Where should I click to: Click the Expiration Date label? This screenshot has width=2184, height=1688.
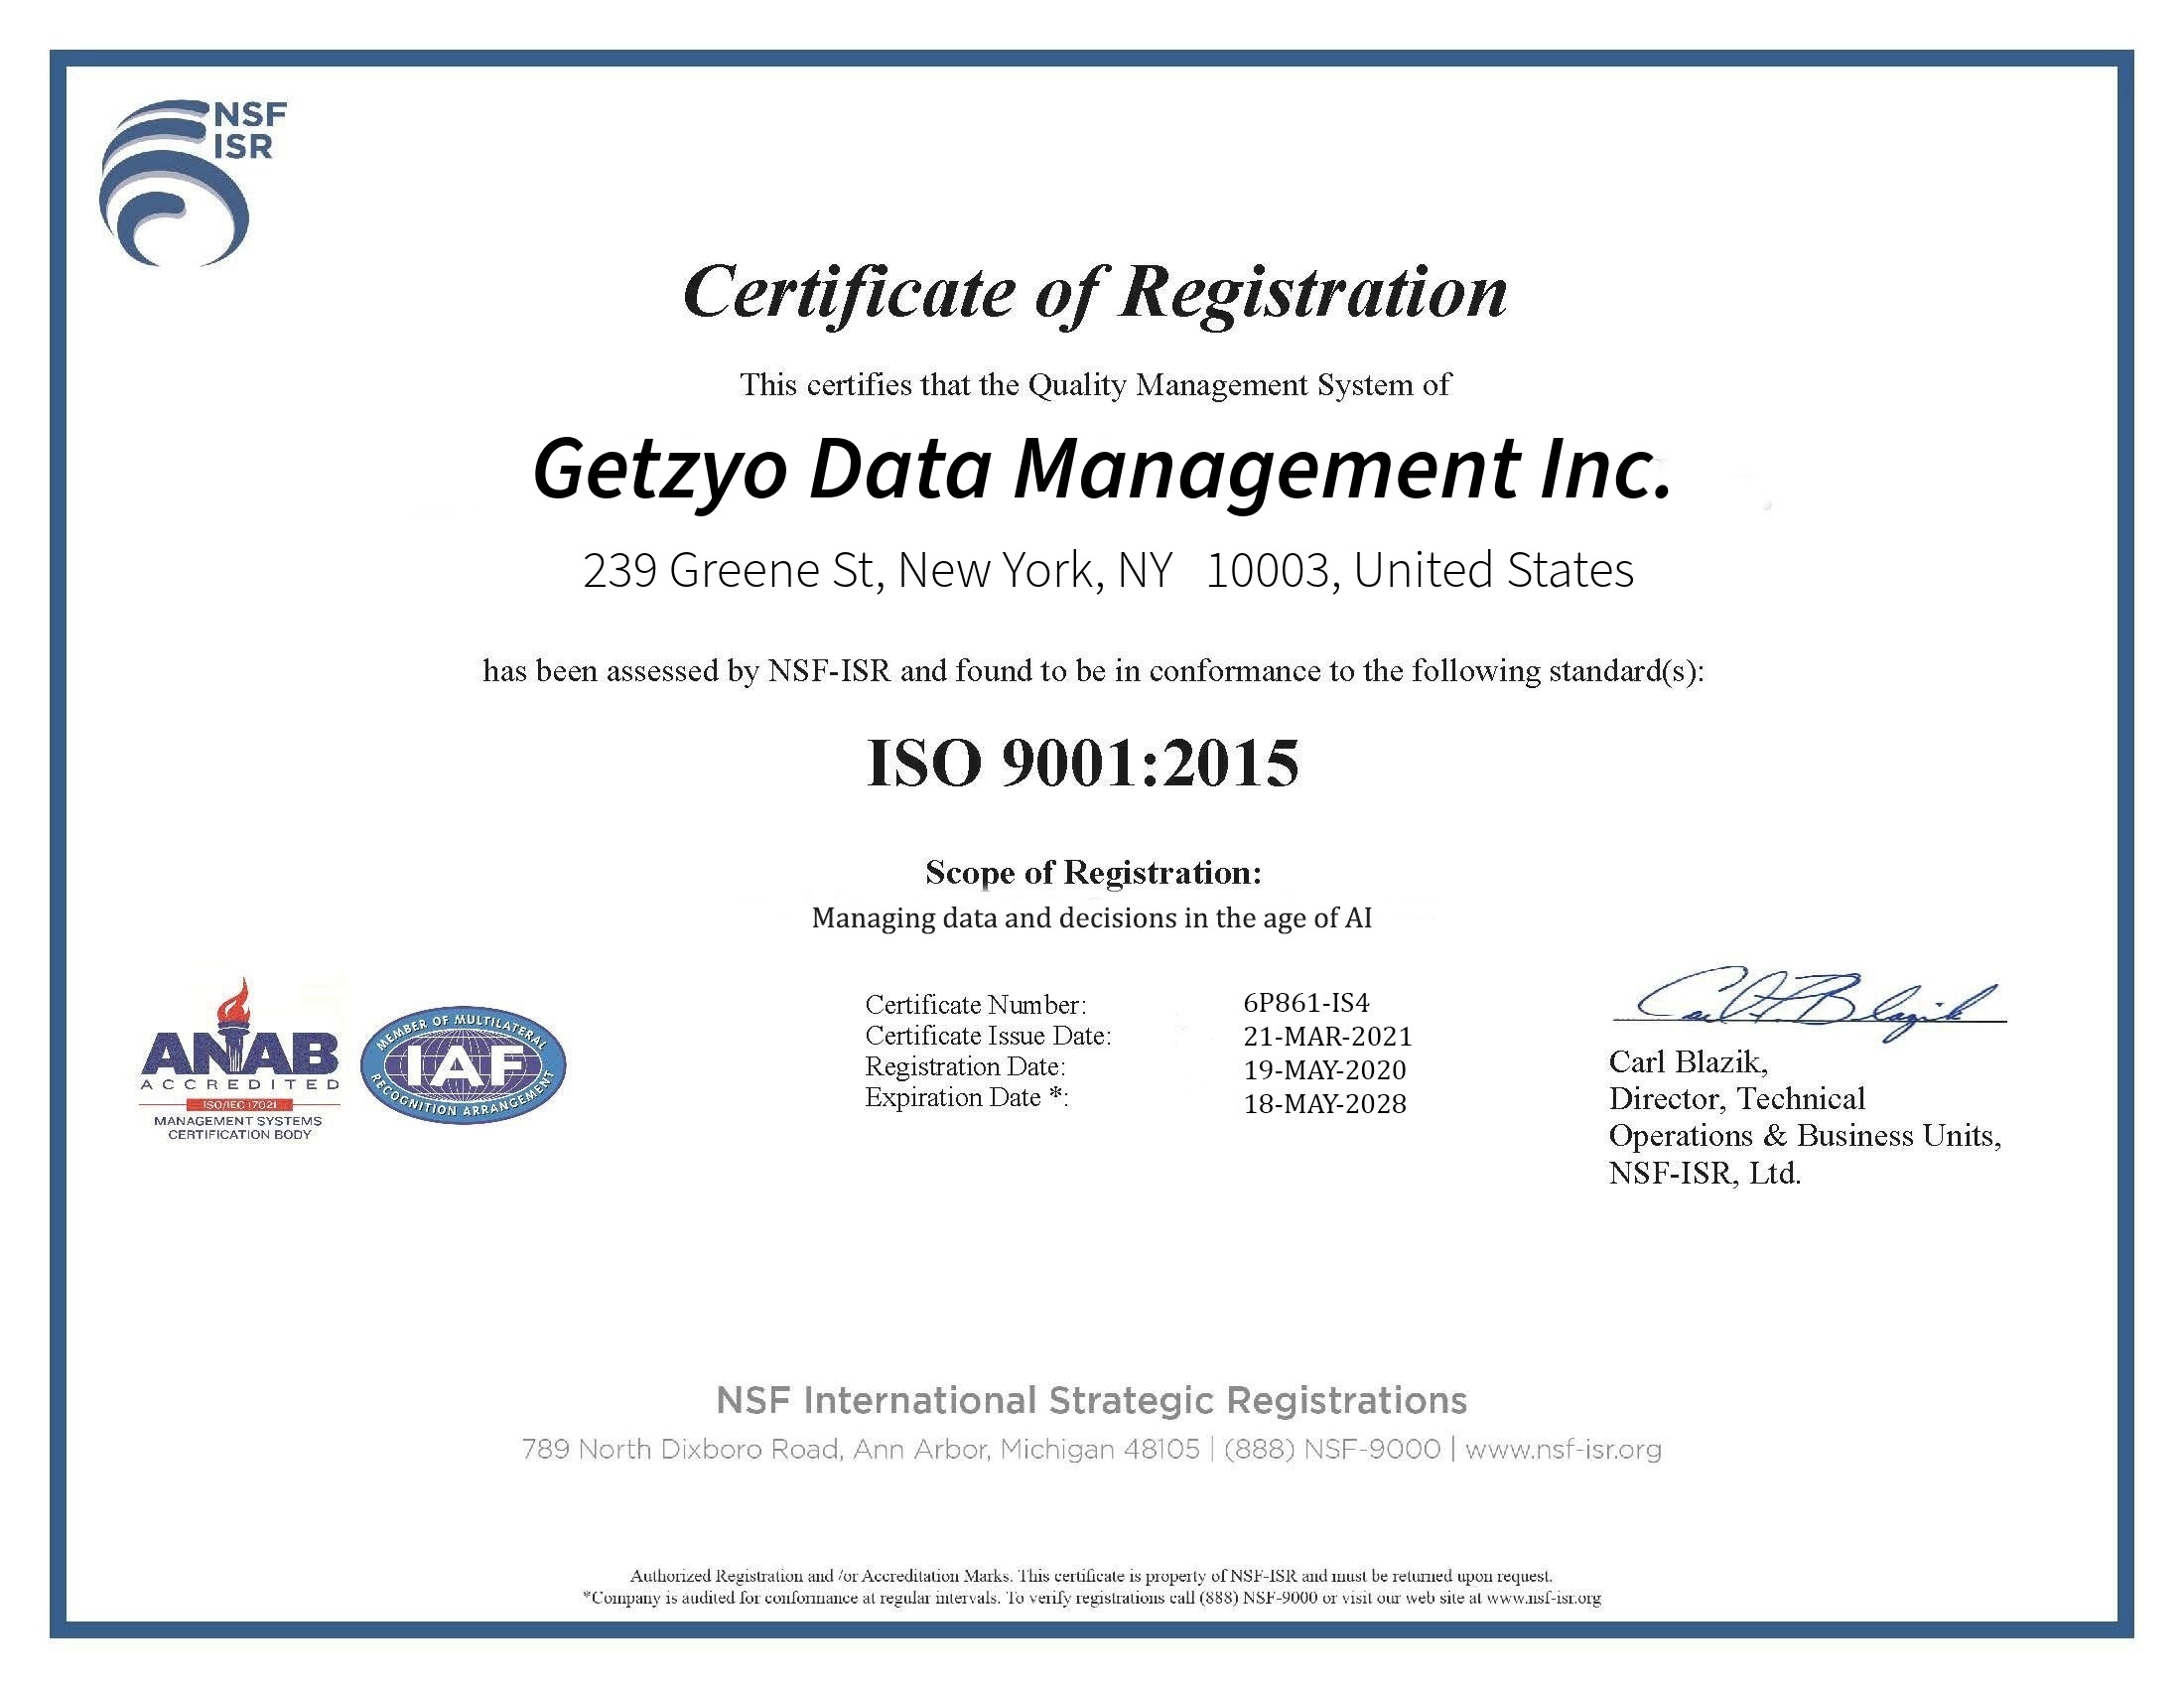pyautogui.click(x=966, y=1098)
